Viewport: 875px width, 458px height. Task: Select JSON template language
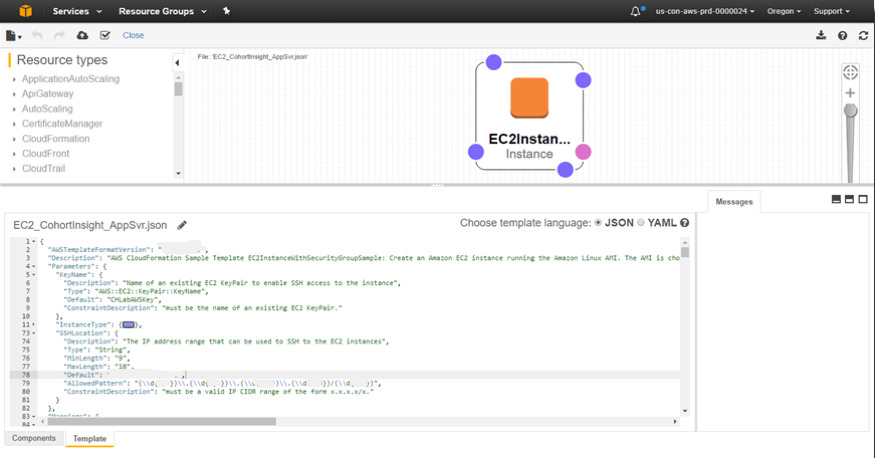[x=598, y=223]
